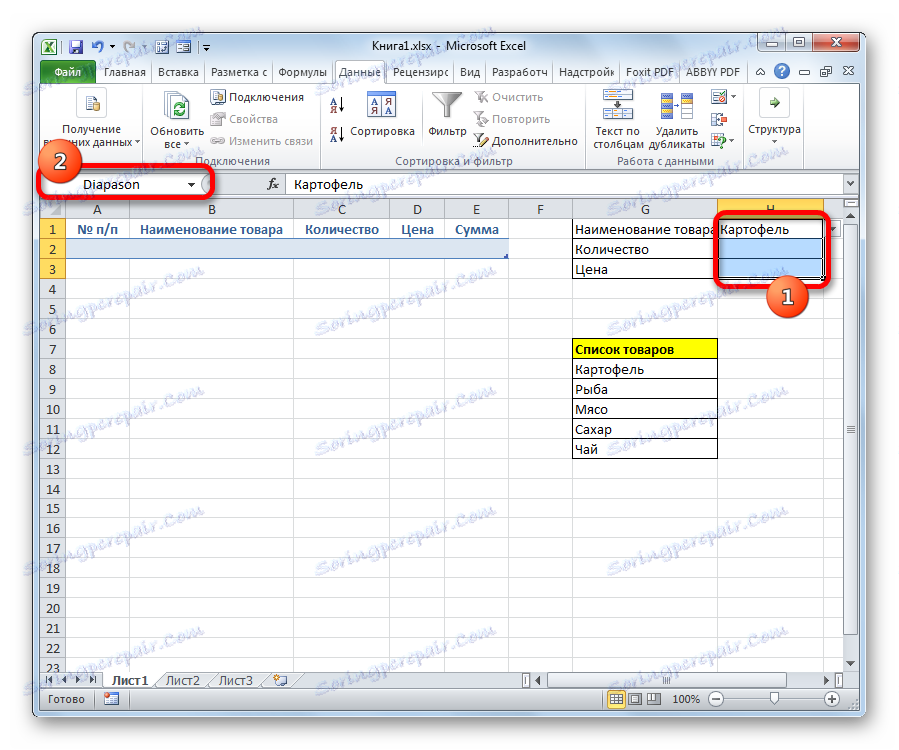
Task: Open the Формулы ribbon tab
Action: (x=302, y=72)
